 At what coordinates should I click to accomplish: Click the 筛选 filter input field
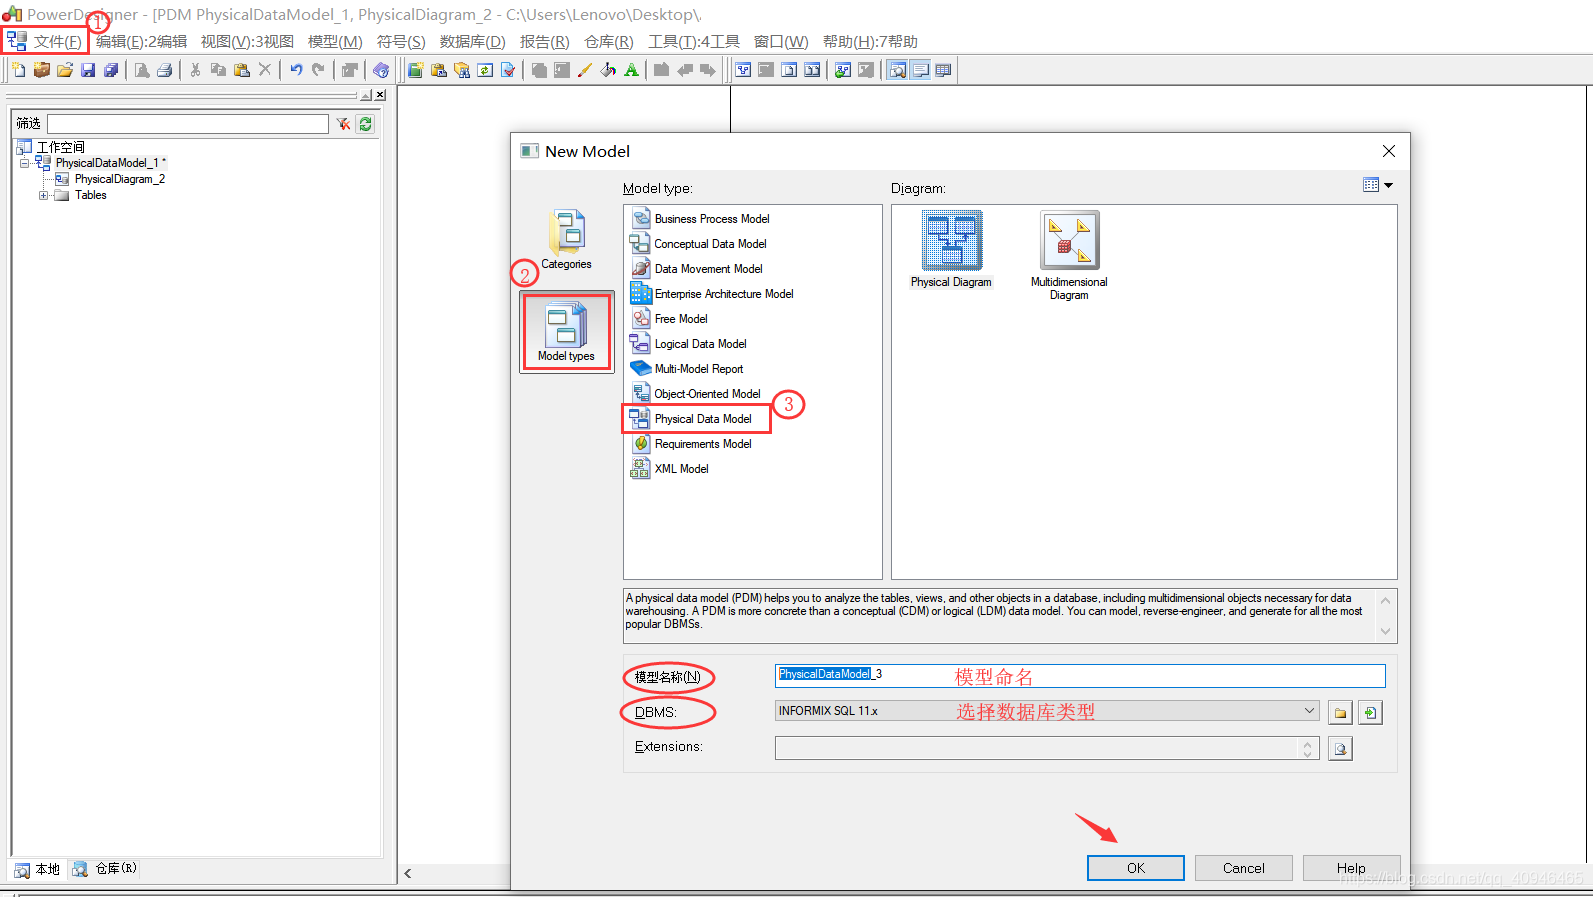188,124
